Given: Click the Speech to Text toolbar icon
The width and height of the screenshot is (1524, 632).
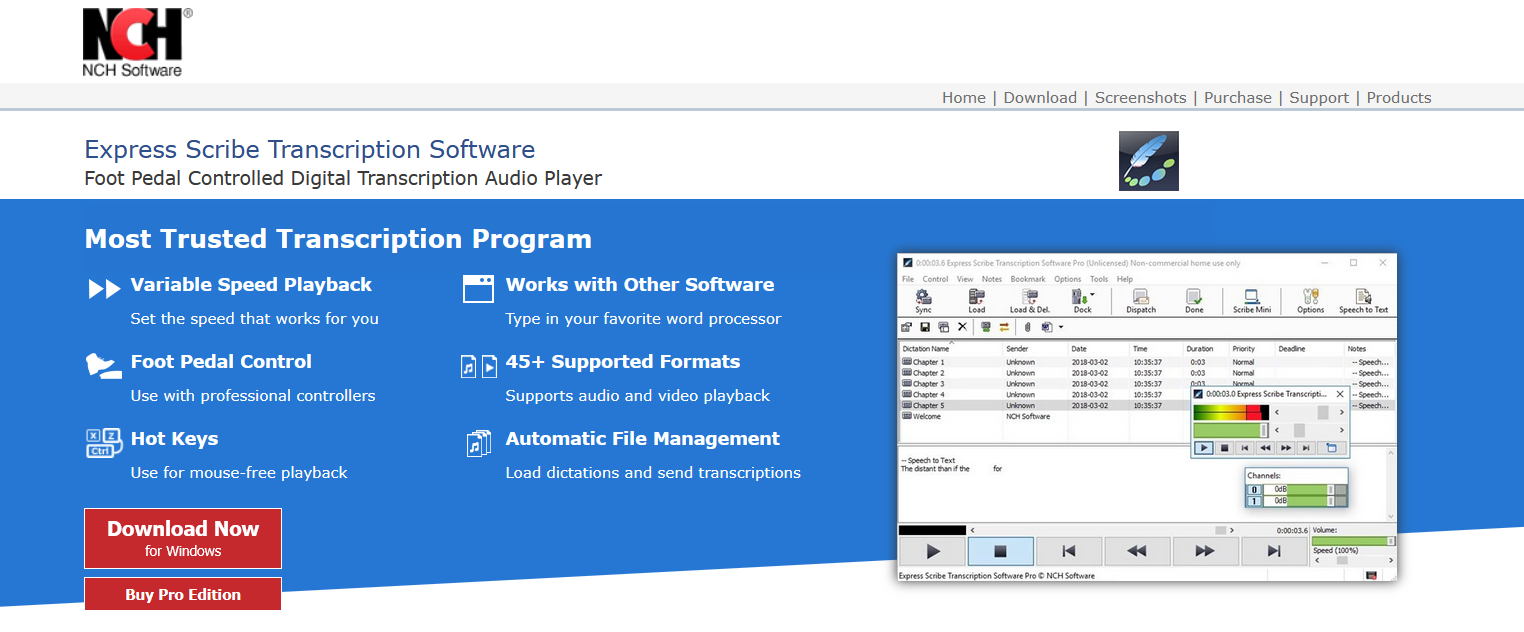Looking at the screenshot, I should tap(1363, 300).
